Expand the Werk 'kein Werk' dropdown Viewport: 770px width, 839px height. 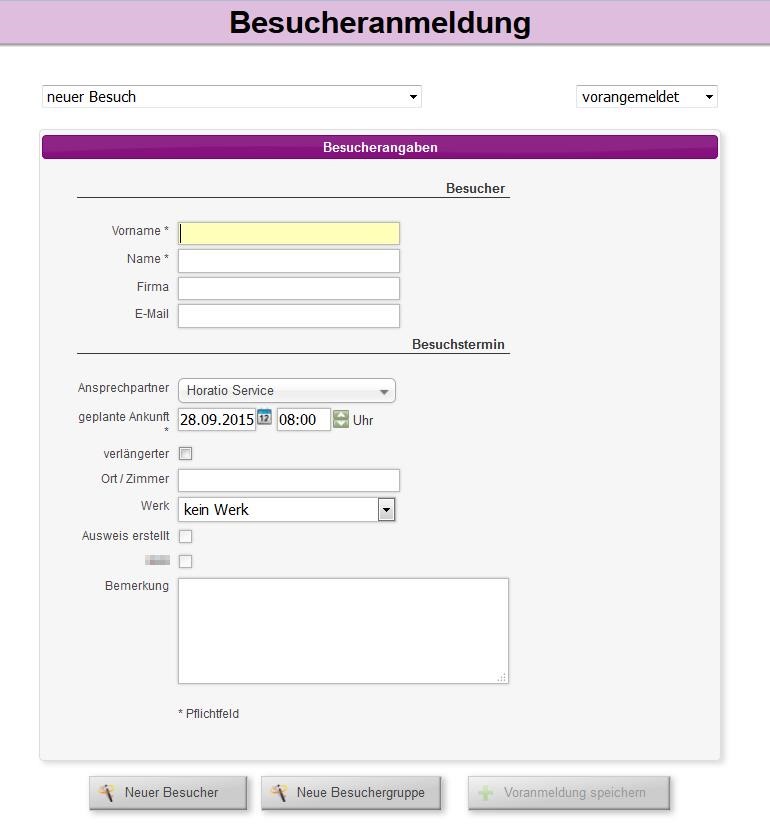pyautogui.click(x=286, y=509)
